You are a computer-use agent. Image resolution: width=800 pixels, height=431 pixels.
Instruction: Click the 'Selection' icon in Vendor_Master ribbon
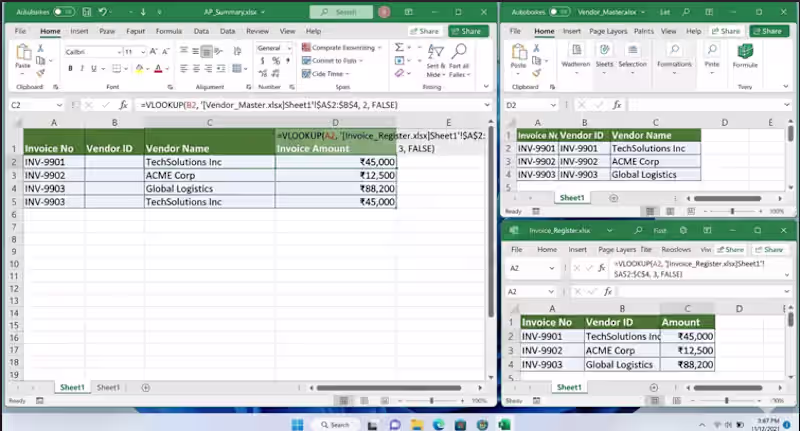632,50
